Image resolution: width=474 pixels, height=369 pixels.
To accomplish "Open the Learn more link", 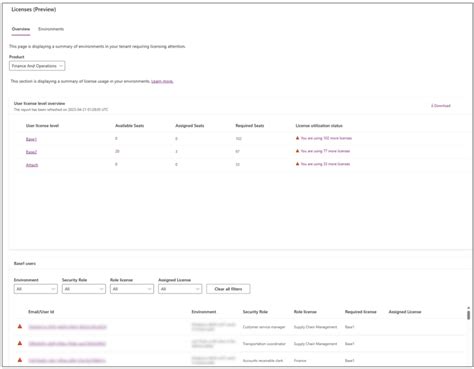I will pos(162,81).
